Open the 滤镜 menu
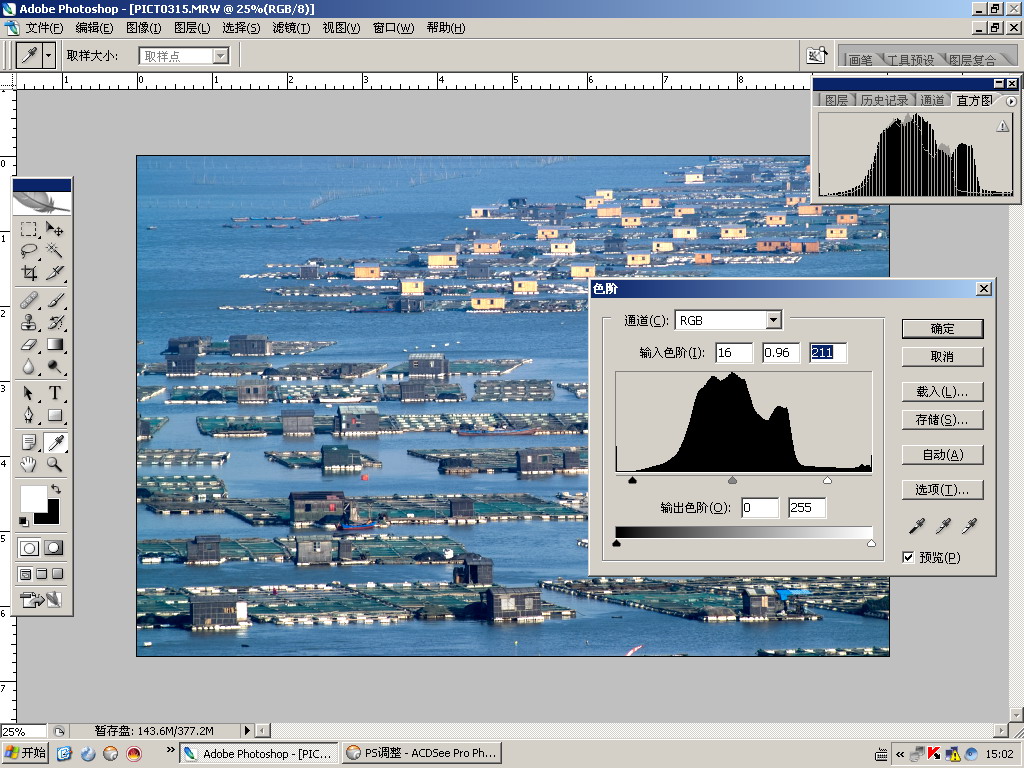 click(291, 28)
